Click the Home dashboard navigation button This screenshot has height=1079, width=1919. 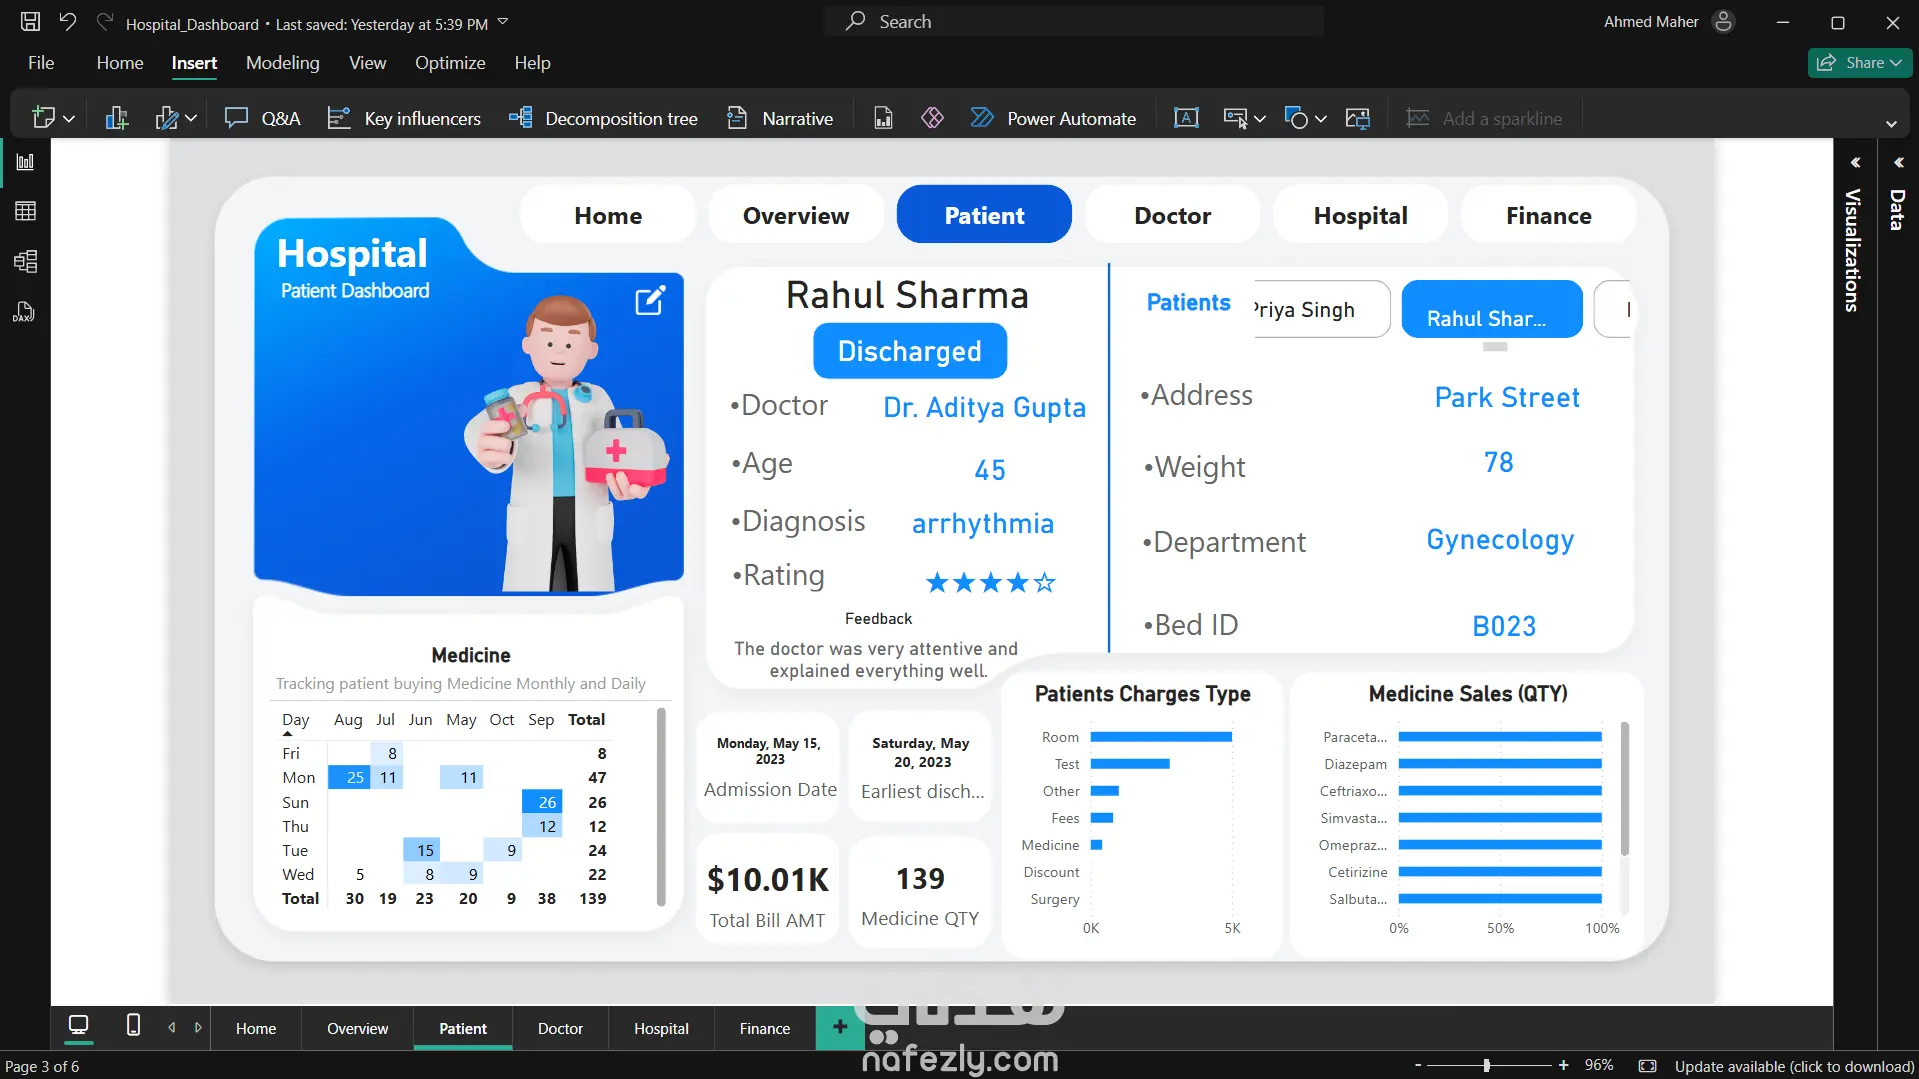coord(608,215)
